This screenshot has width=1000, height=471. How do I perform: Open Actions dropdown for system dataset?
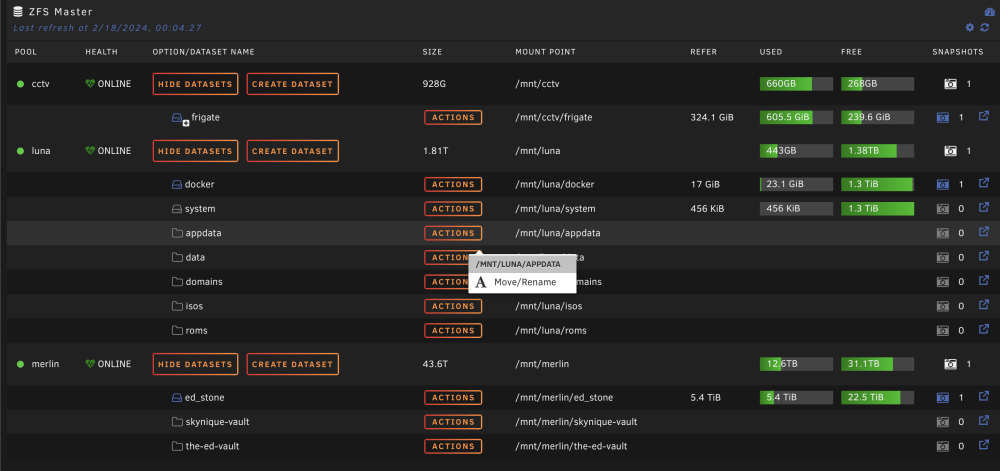[x=453, y=209]
